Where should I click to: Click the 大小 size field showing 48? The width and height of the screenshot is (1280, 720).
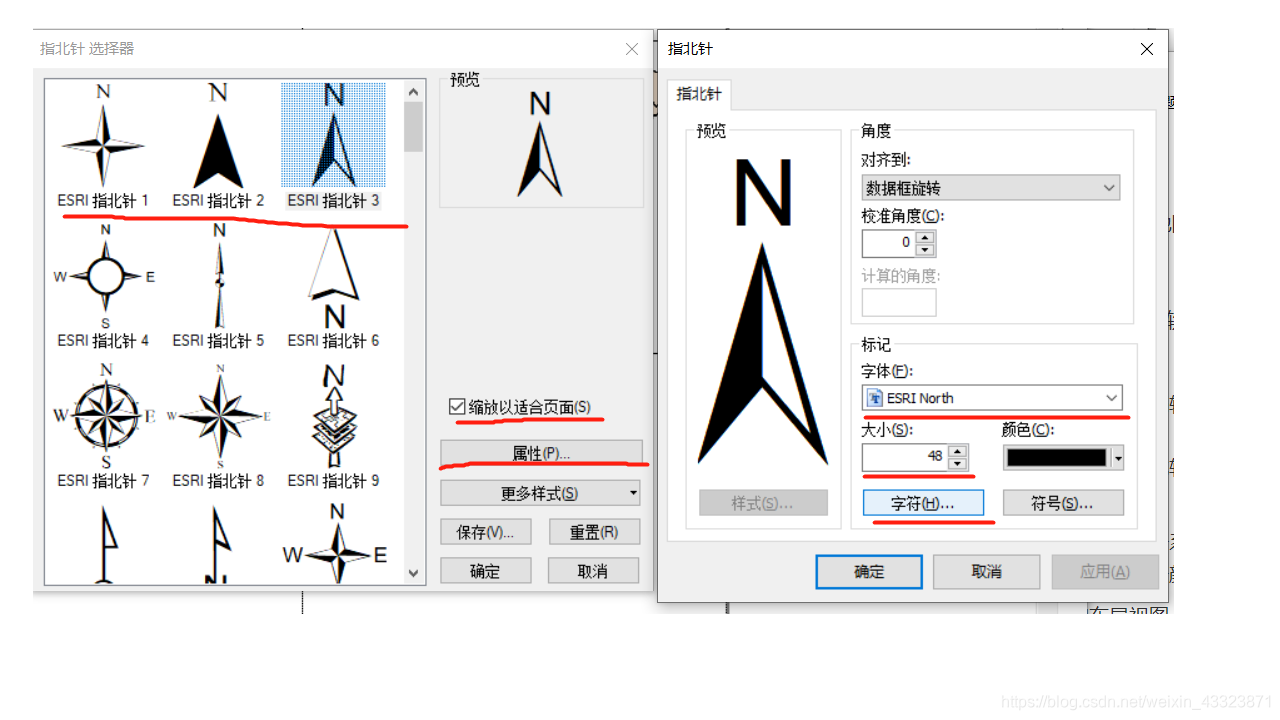click(x=905, y=457)
